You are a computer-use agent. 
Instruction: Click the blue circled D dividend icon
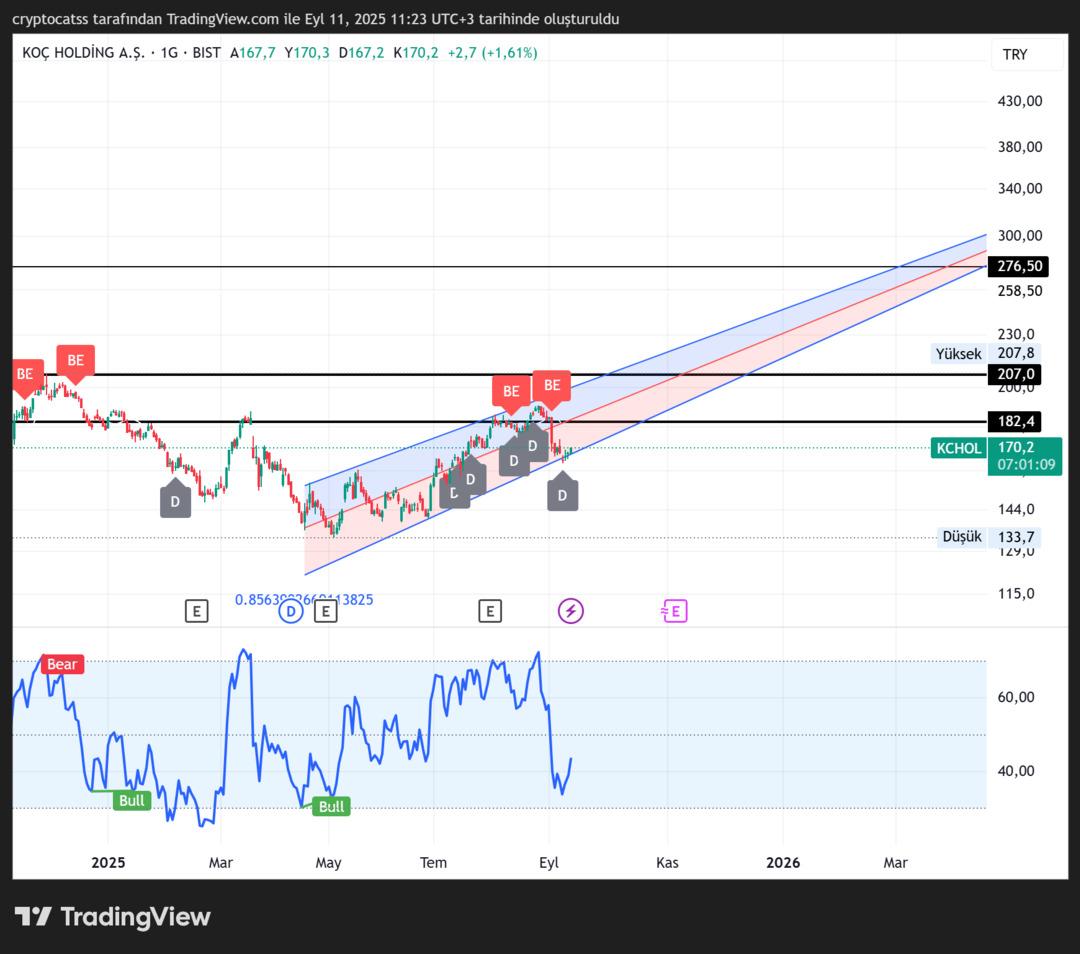291,611
